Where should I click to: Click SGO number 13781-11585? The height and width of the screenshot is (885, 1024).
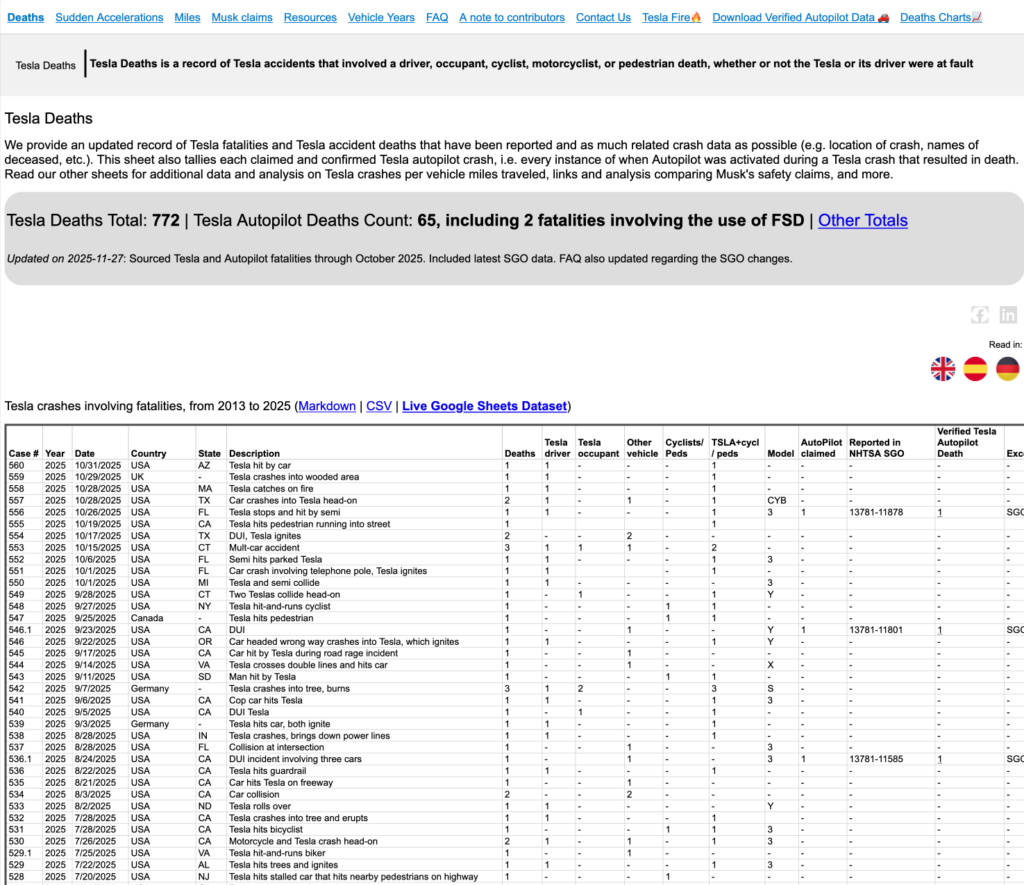click(x=876, y=759)
